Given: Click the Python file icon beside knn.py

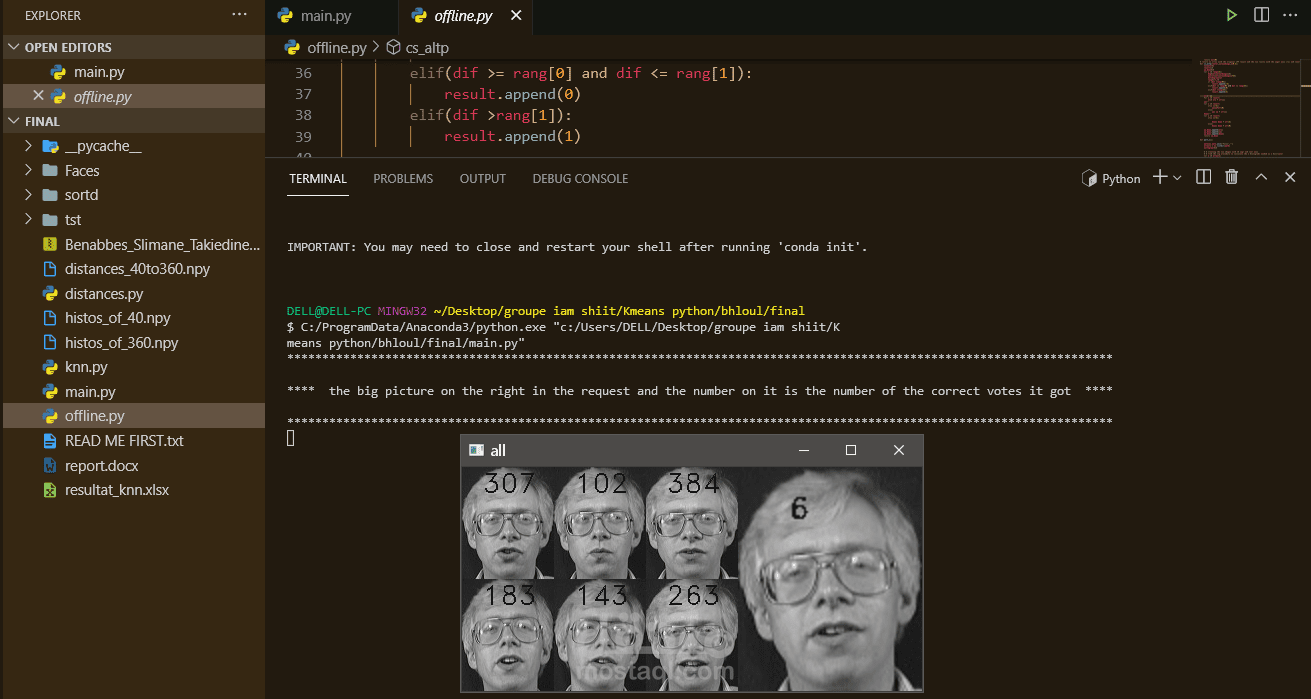Looking at the screenshot, I should pos(50,367).
